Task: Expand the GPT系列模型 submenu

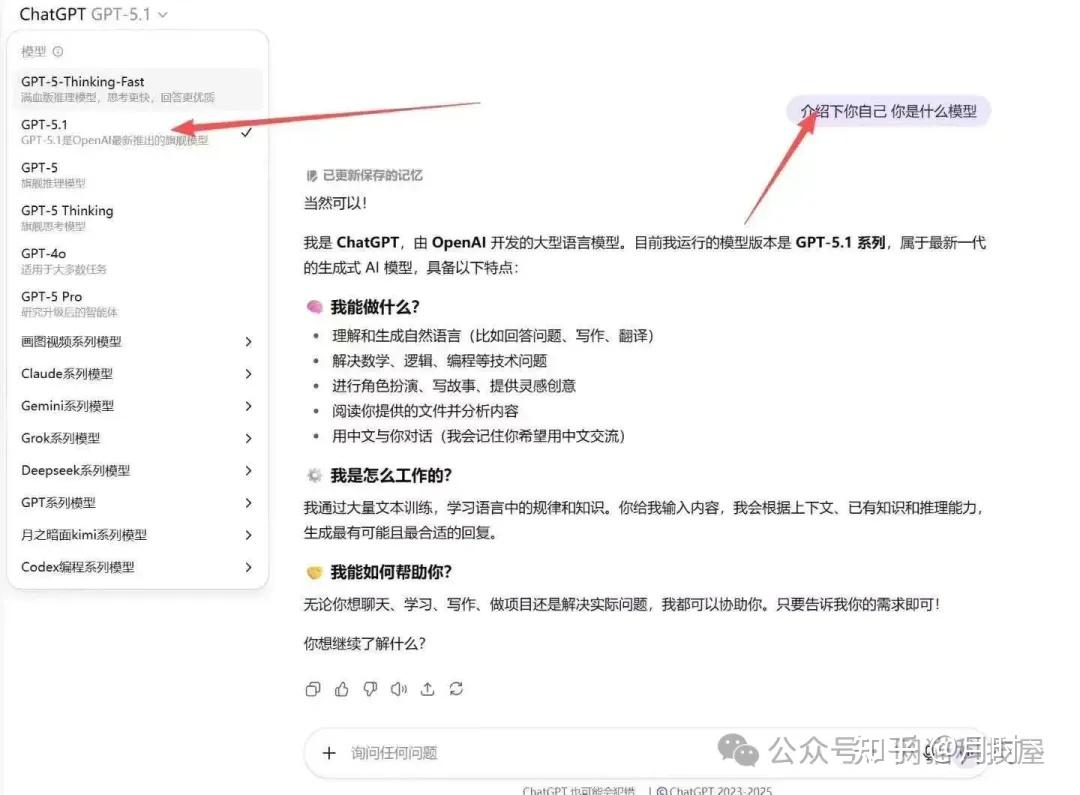Action: tap(137, 503)
